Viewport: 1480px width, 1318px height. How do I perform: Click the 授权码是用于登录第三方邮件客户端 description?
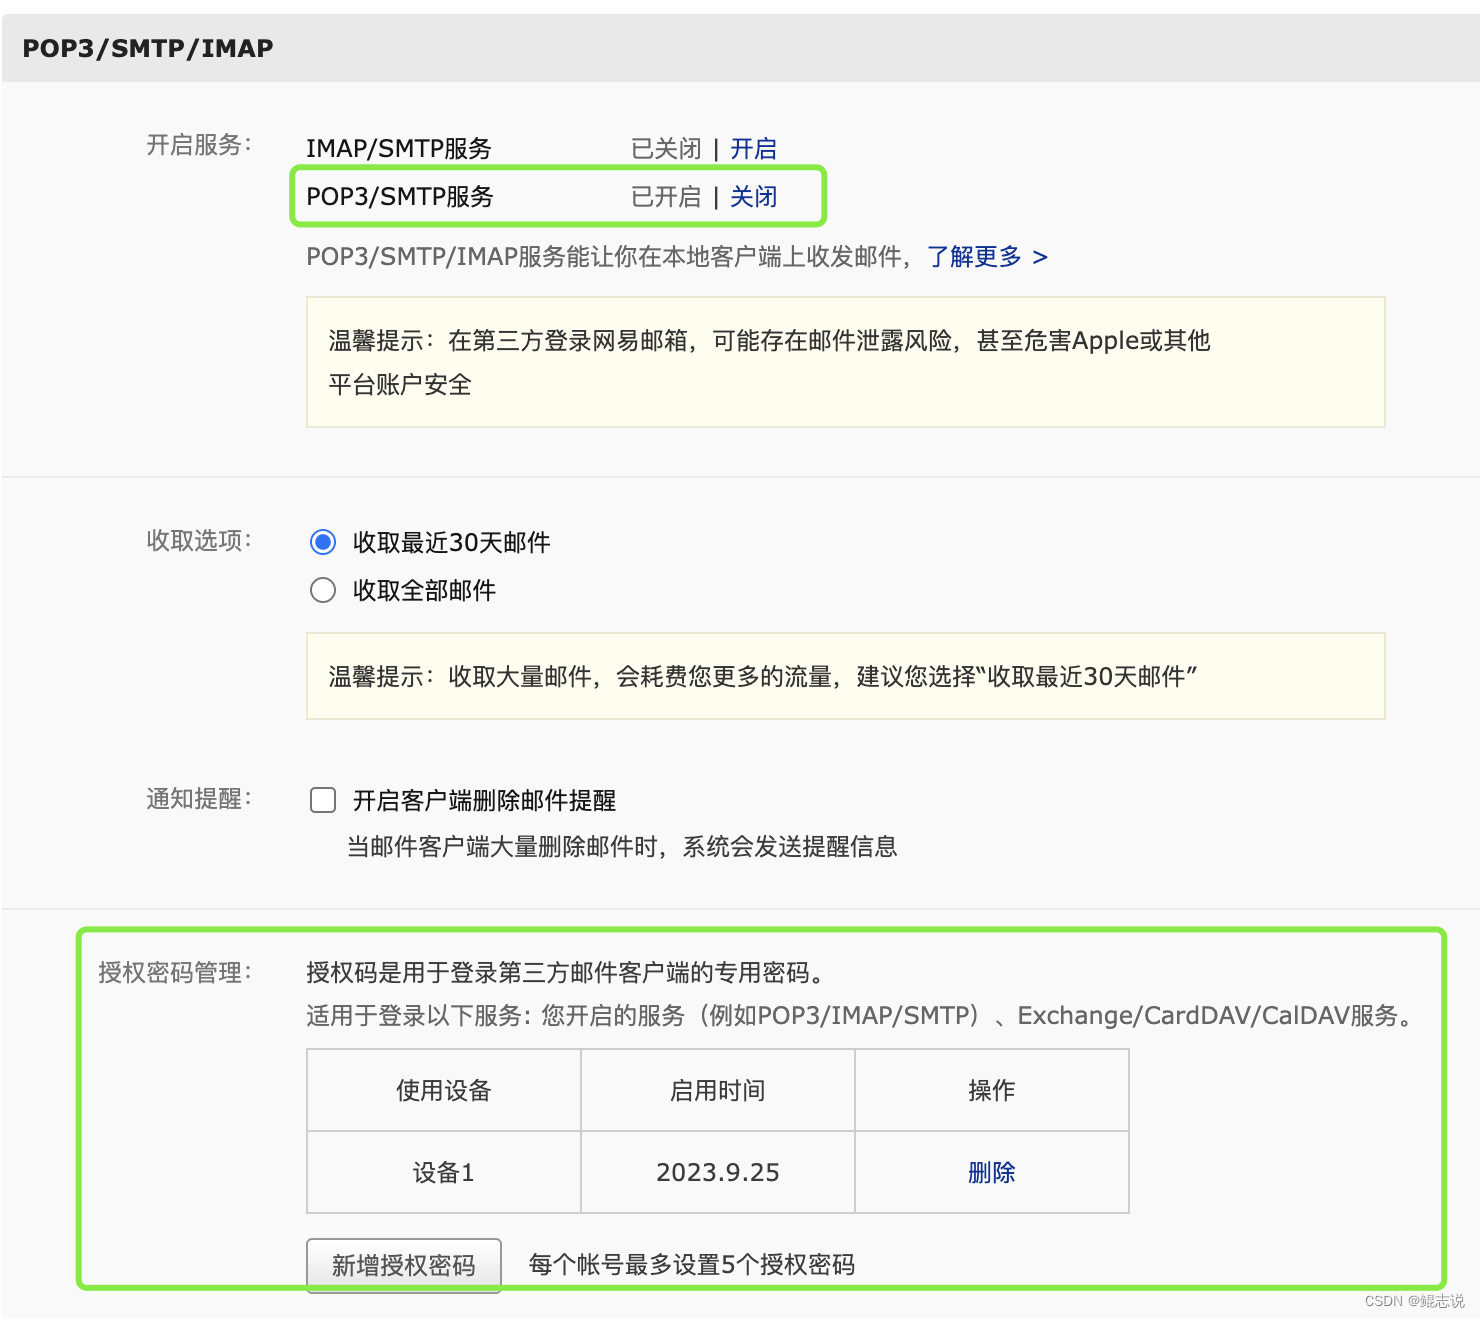pos(566,973)
